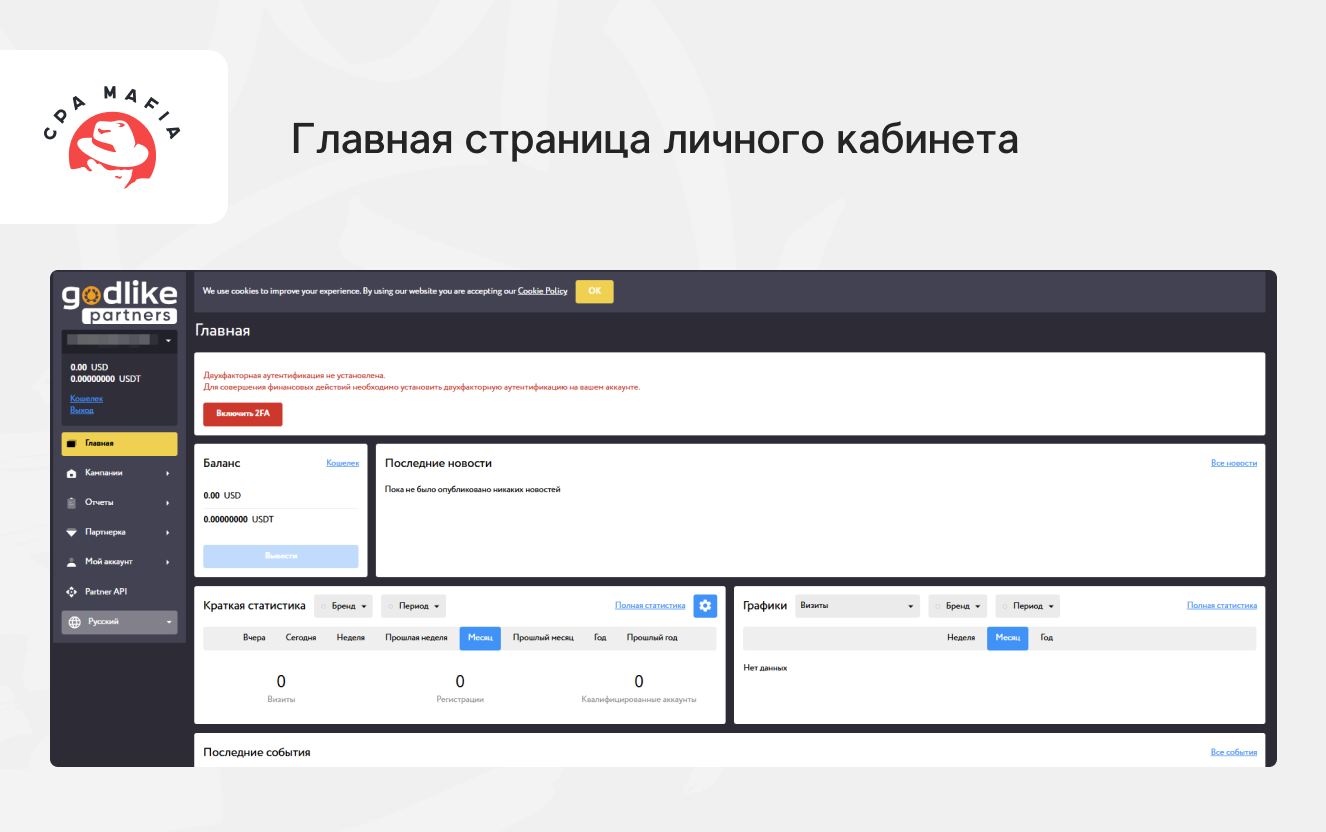Screen dimensions: 1326x832
Task: Click the Вывести withdraw button
Action: (281, 556)
